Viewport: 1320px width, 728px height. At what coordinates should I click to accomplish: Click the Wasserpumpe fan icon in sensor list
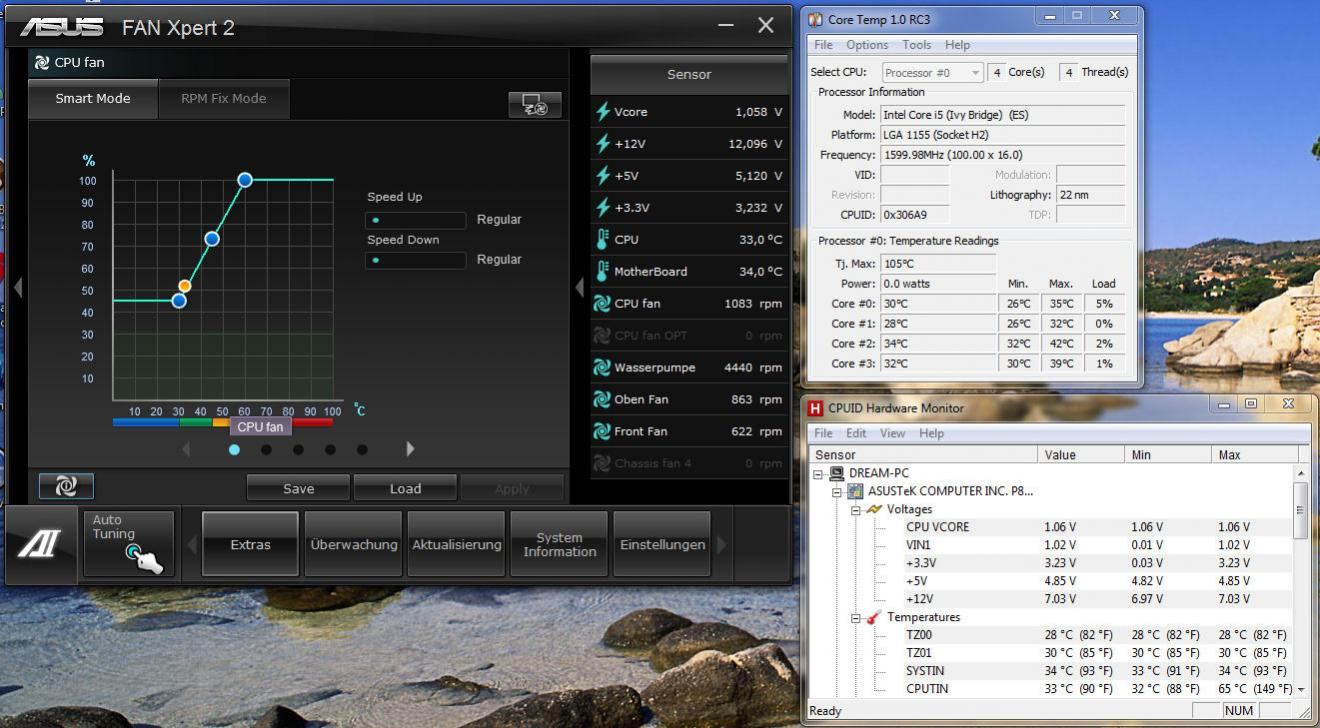click(602, 367)
